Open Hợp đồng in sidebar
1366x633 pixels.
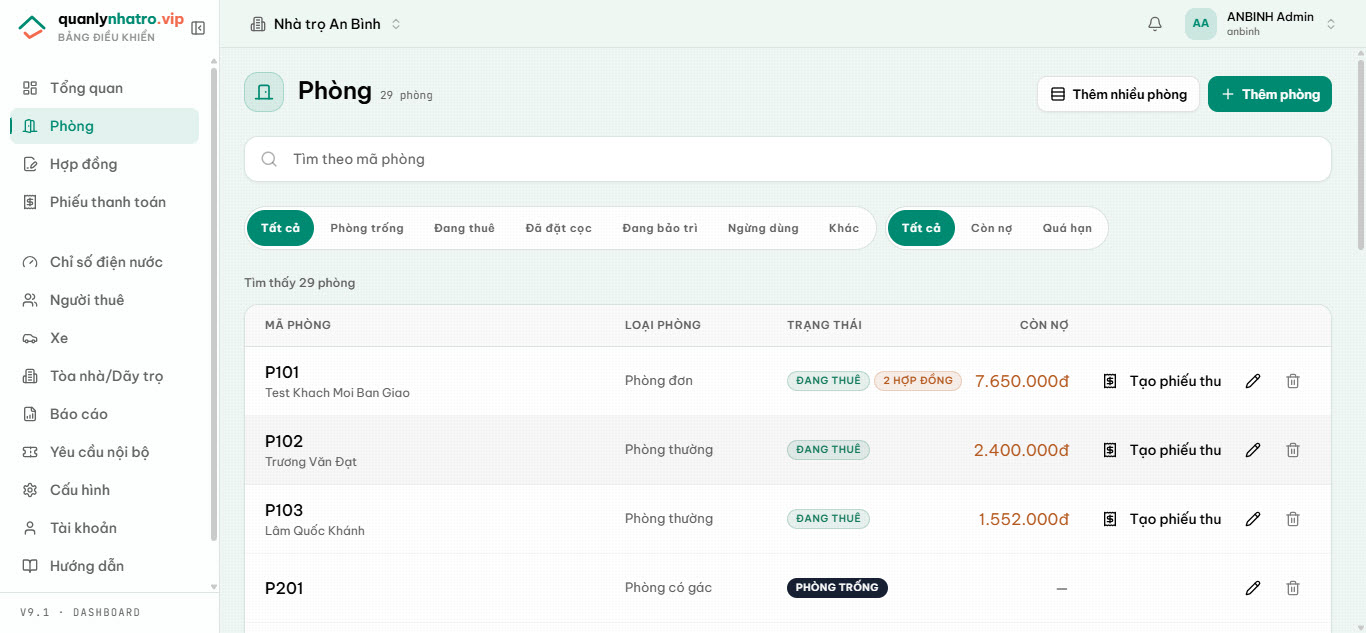pyautogui.click(x=105, y=164)
